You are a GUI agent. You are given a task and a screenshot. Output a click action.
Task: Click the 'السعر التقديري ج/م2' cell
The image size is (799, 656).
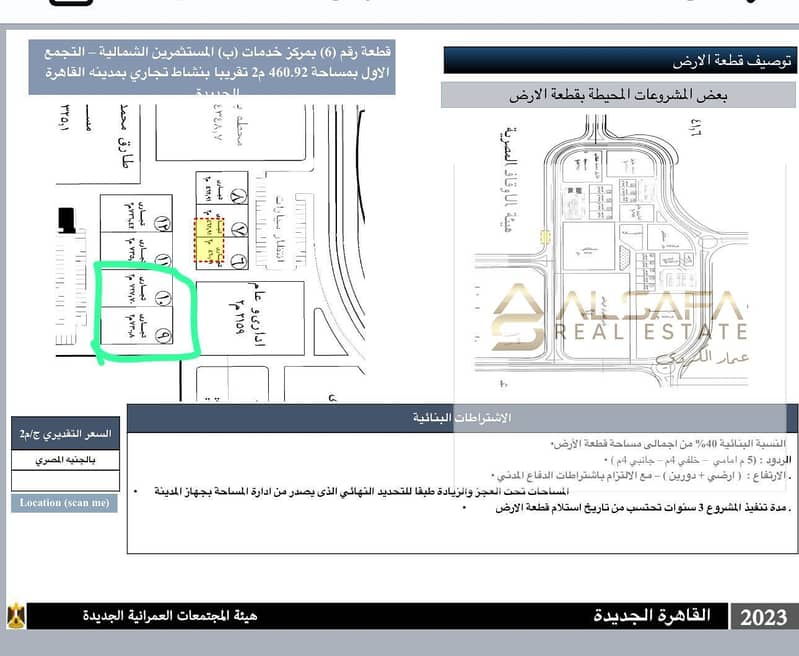tap(65, 434)
